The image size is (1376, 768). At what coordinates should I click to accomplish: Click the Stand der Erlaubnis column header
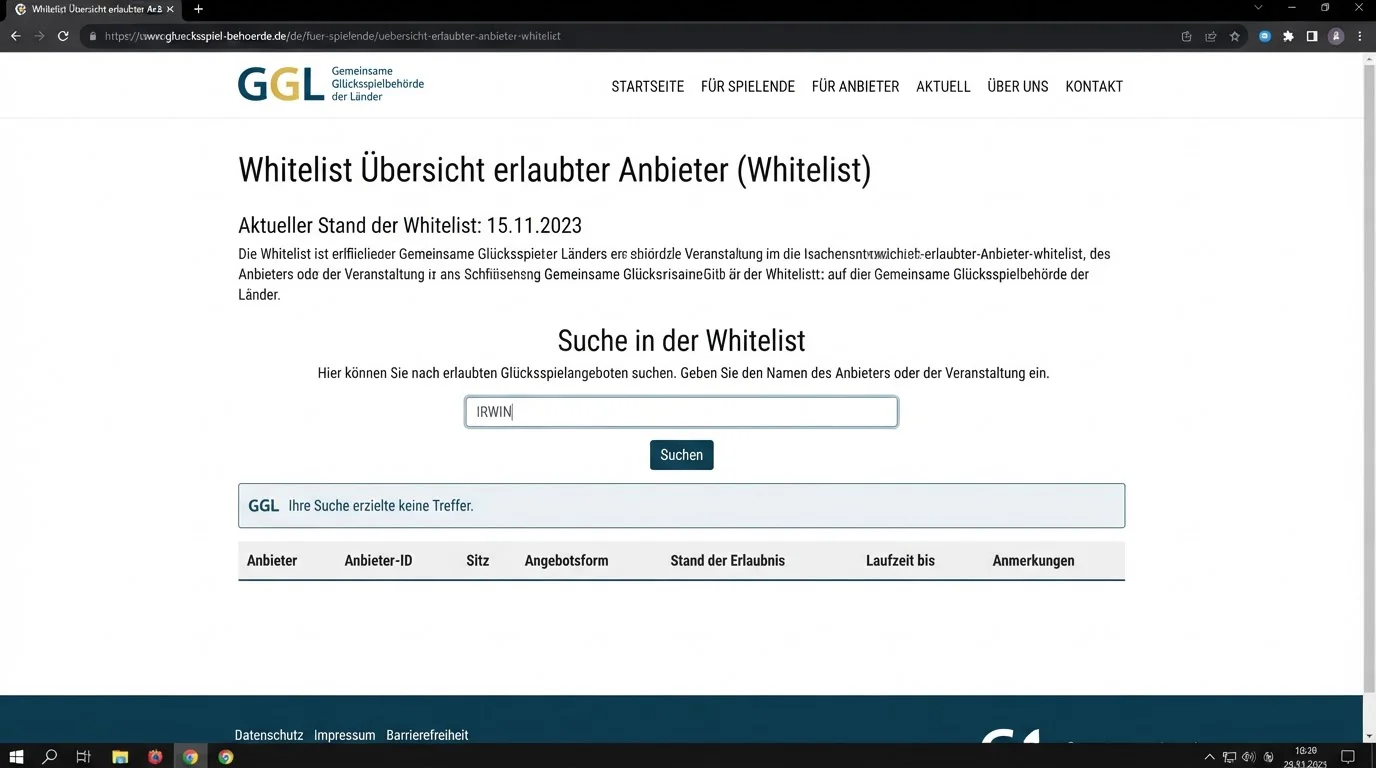point(728,561)
